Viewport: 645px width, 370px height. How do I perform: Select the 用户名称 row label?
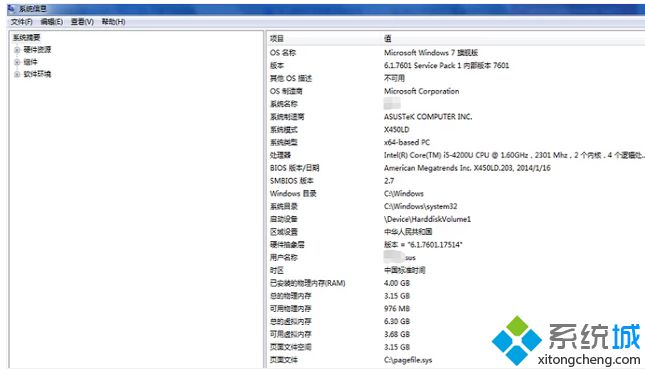point(283,258)
